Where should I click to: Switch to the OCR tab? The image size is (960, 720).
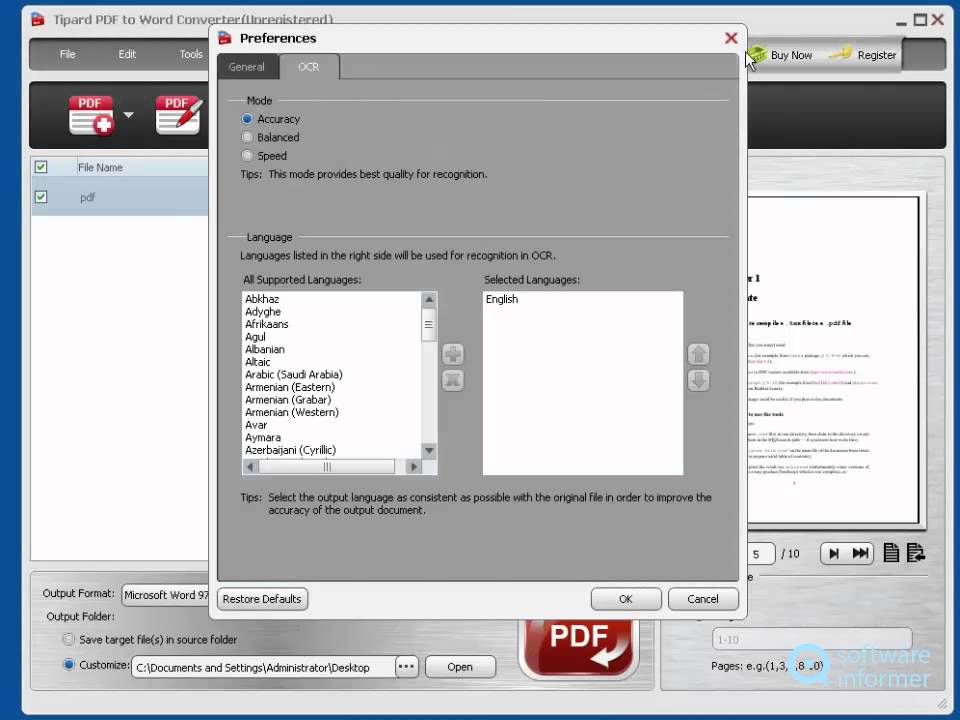click(309, 67)
